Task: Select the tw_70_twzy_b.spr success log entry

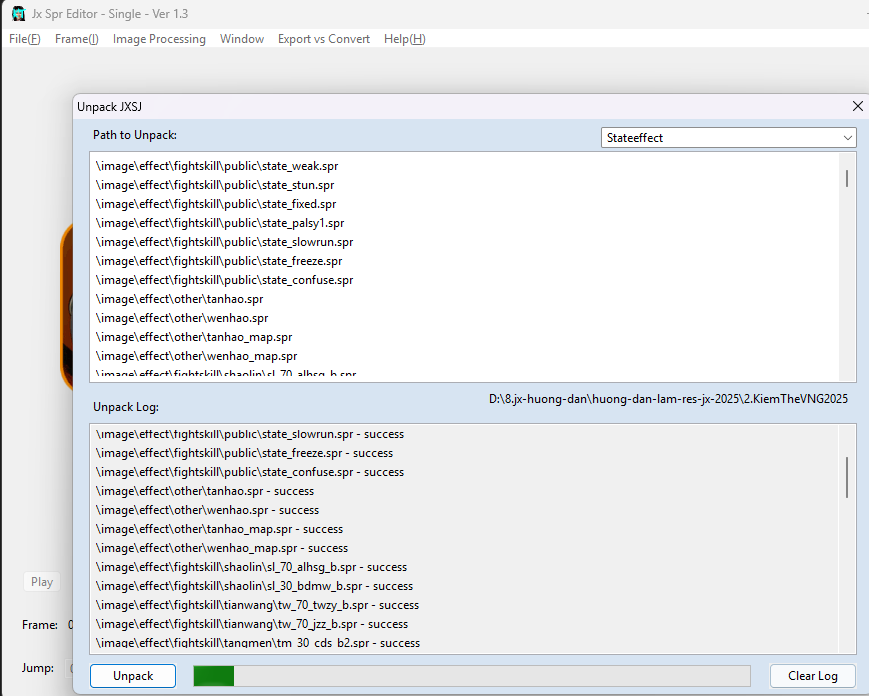Action: 257,605
